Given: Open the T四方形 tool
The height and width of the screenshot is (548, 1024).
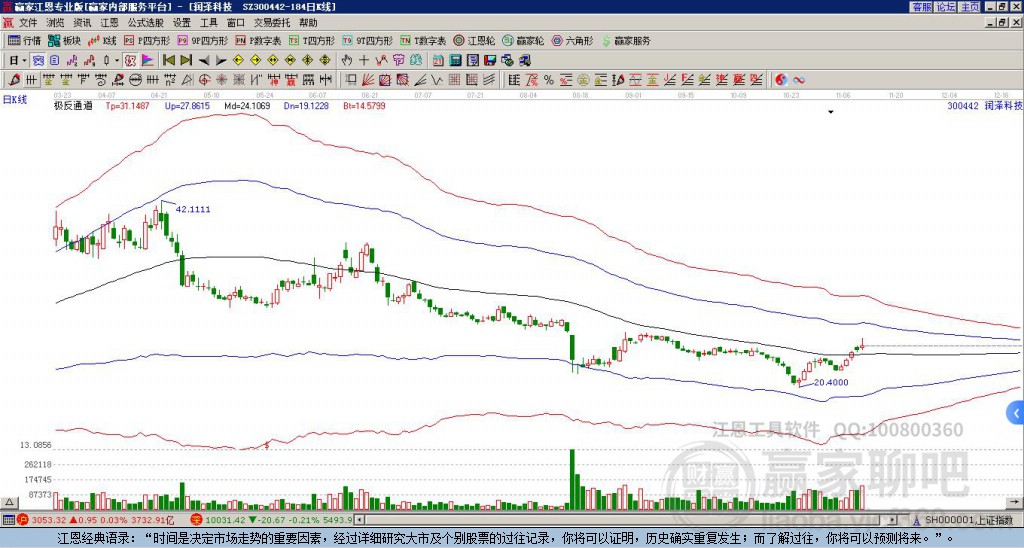Looking at the screenshot, I should click(x=312, y=40).
